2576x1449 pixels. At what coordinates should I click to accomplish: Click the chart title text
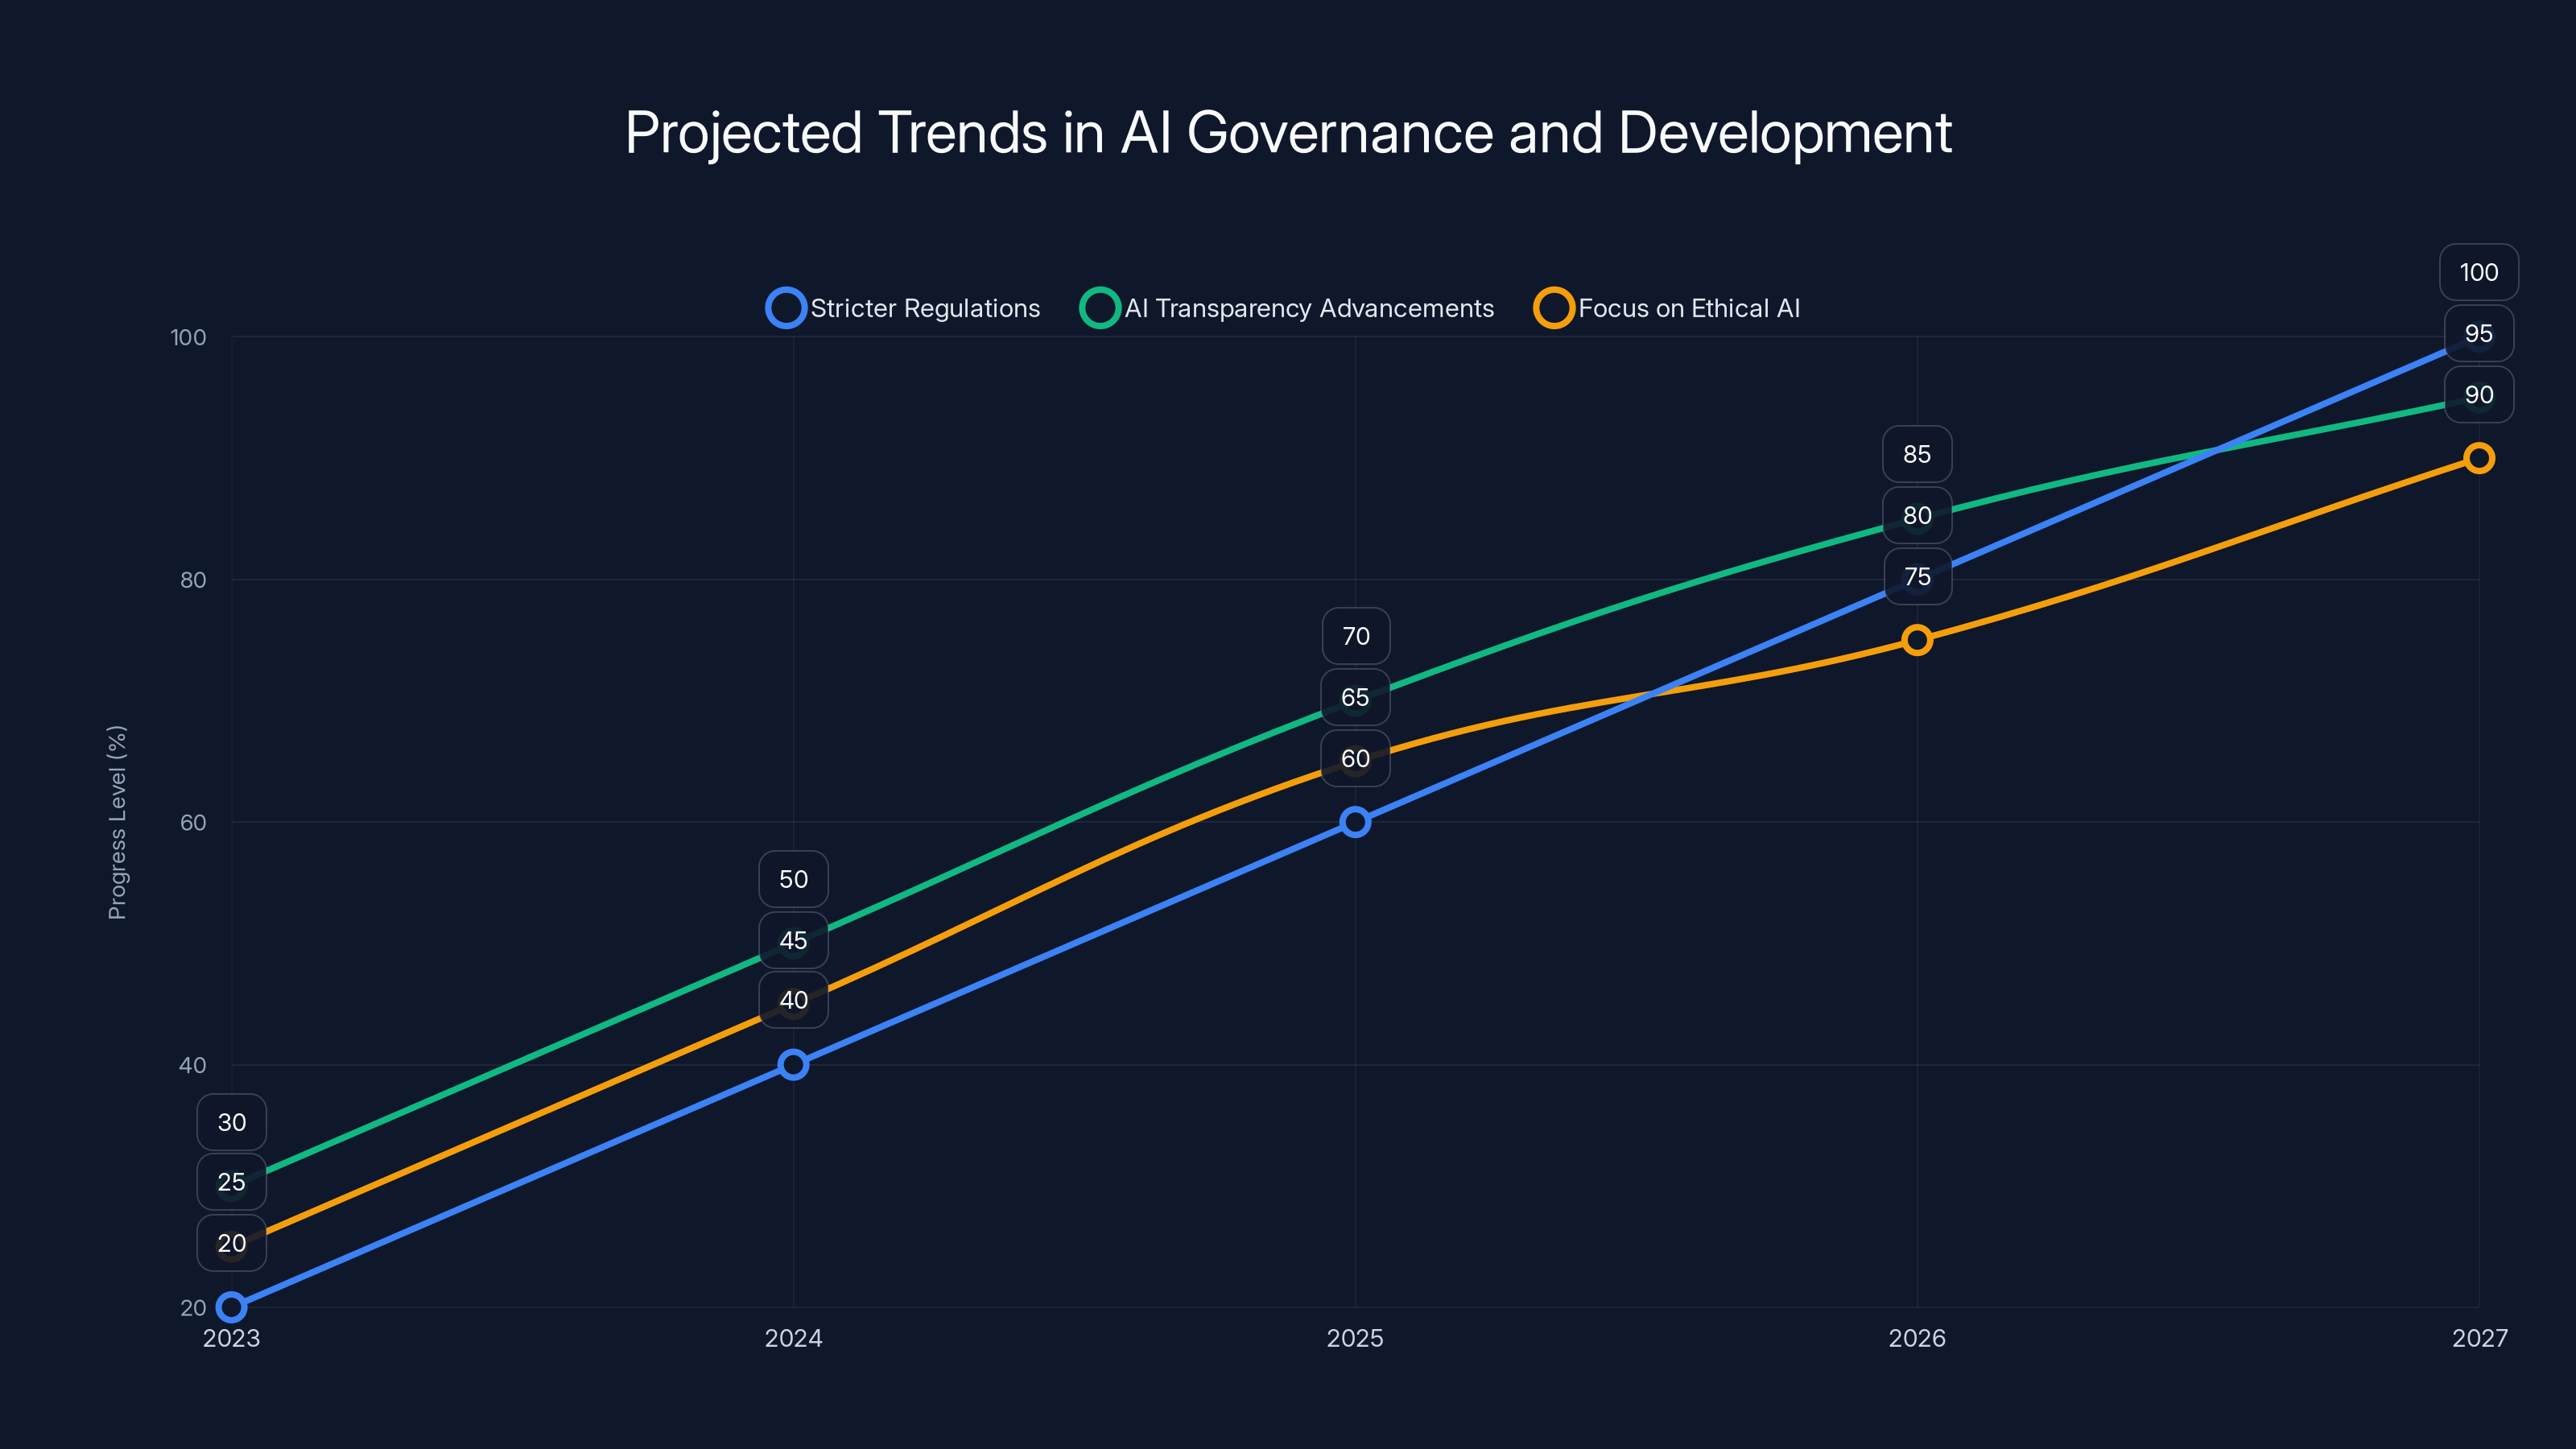tap(1288, 131)
